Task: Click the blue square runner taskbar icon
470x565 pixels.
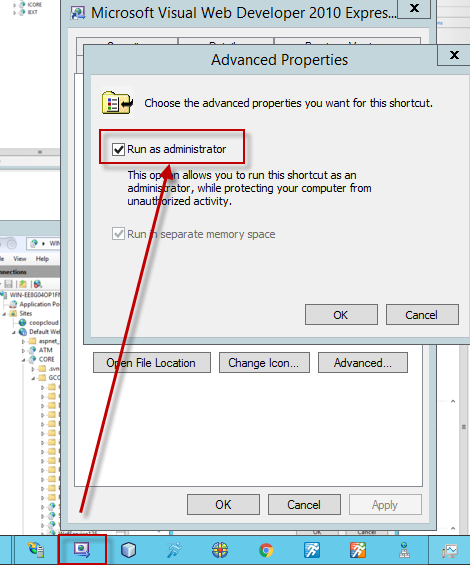Action: 312,550
